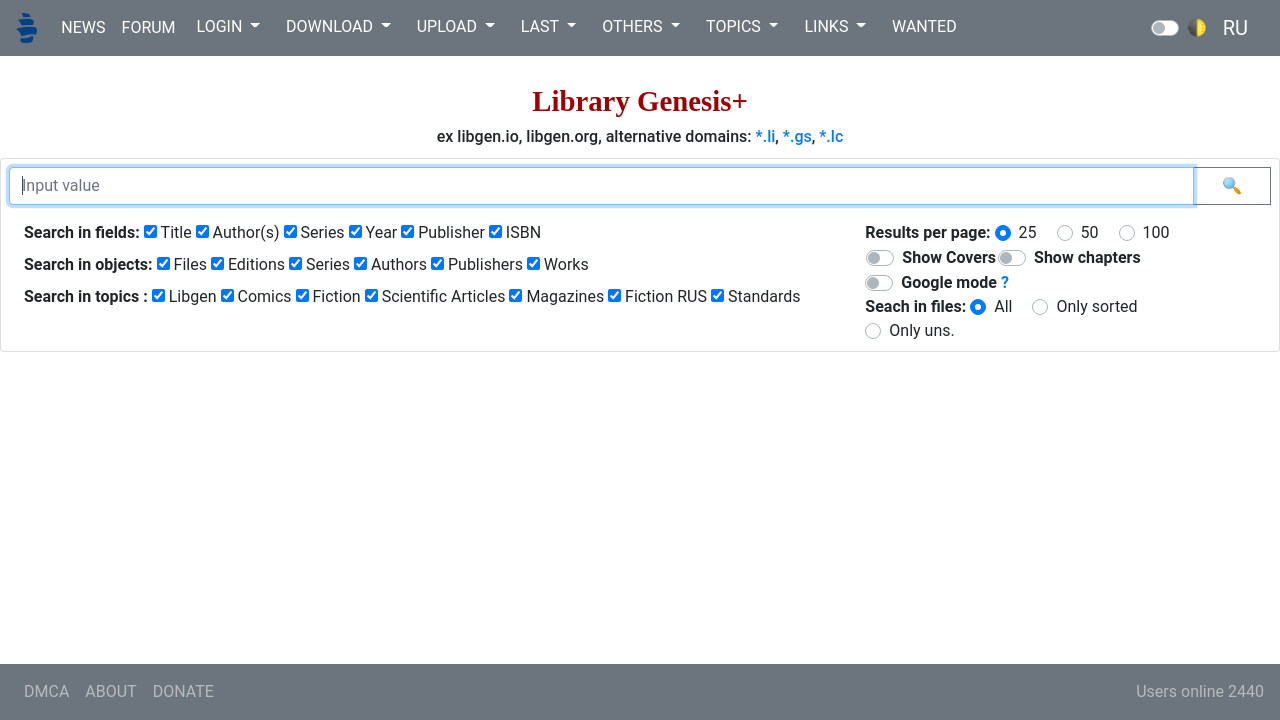The image size is (1280, 720).
Task: Uncheck the Standards topic checkbox
Action: (x=717, y=296)
